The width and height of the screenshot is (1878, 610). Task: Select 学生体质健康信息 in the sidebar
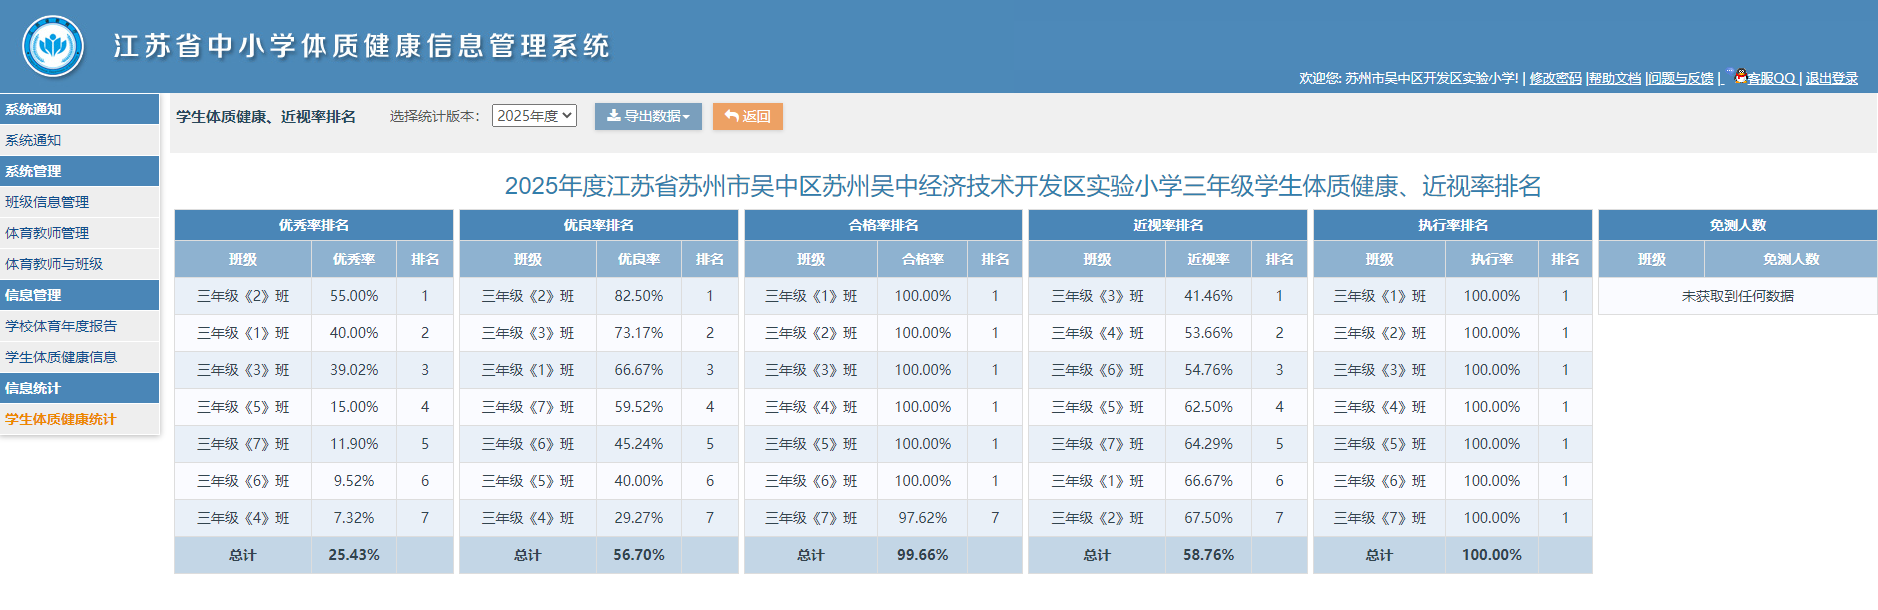pyautogui.click(x=61, y=357)
